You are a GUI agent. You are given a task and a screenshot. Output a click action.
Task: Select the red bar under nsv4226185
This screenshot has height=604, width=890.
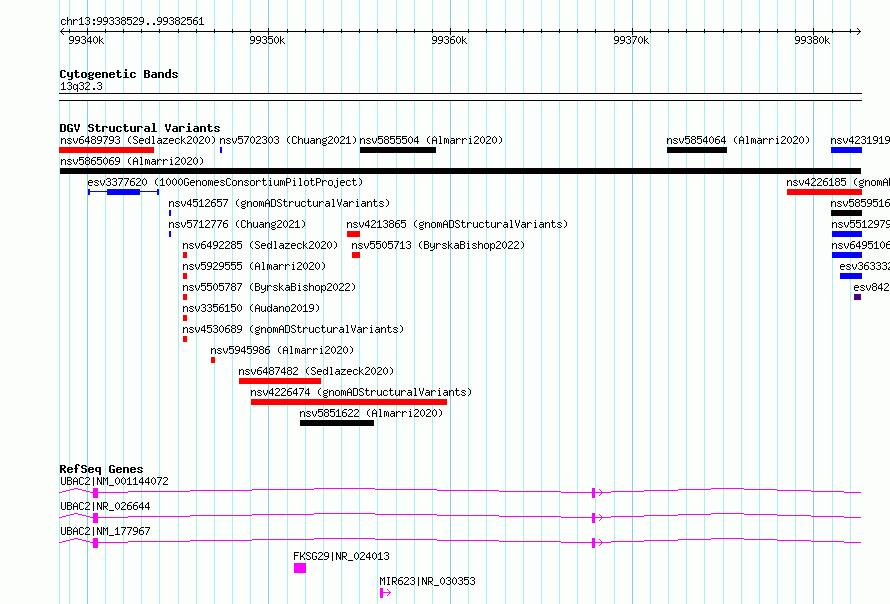coord(824,192)
